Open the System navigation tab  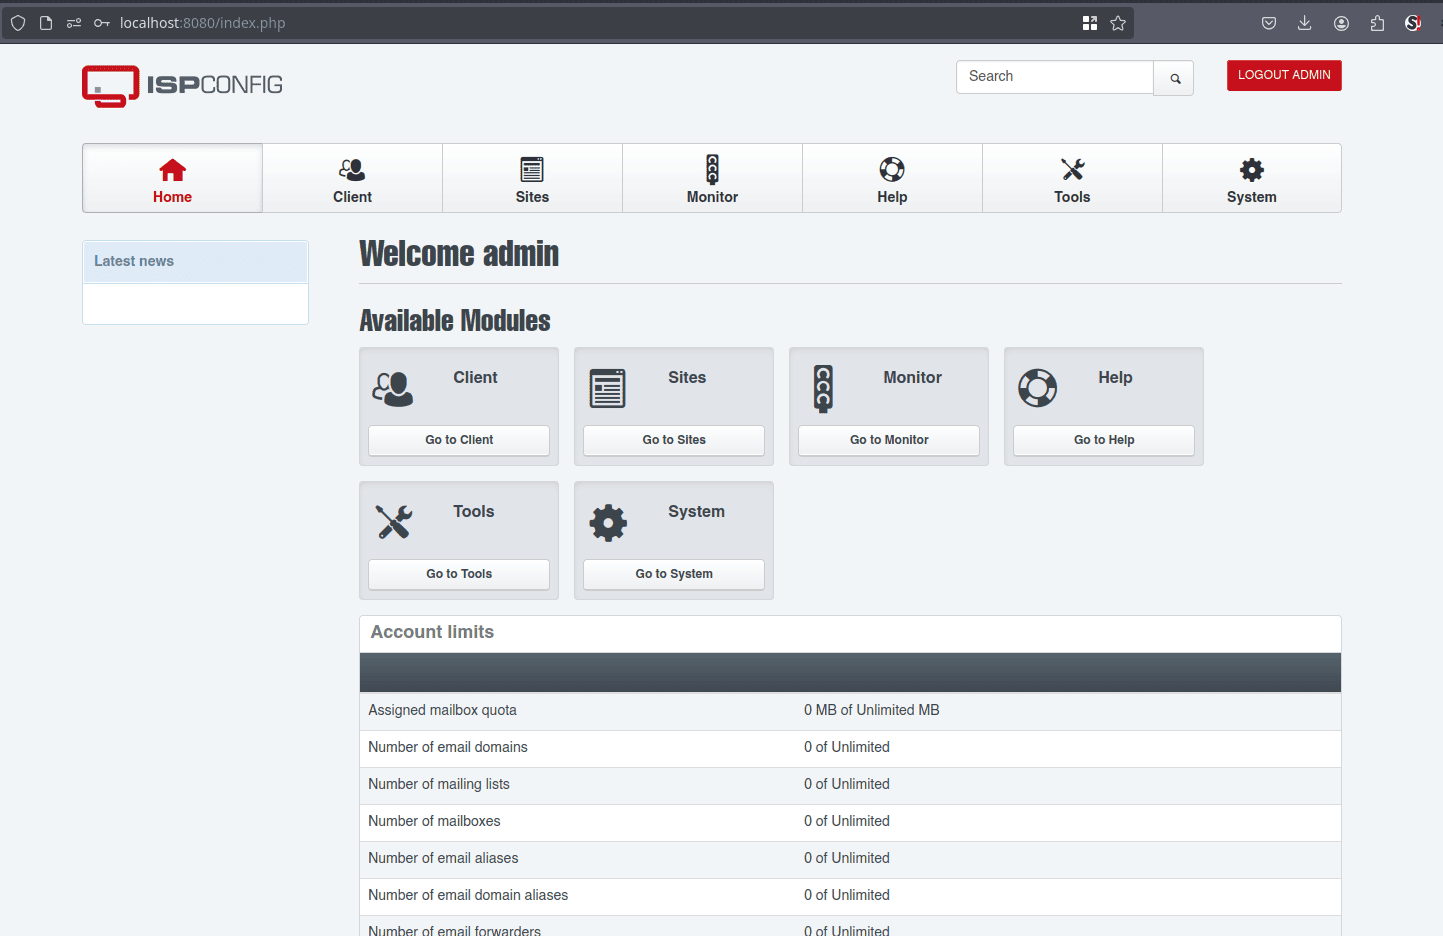click(1251, 179)
